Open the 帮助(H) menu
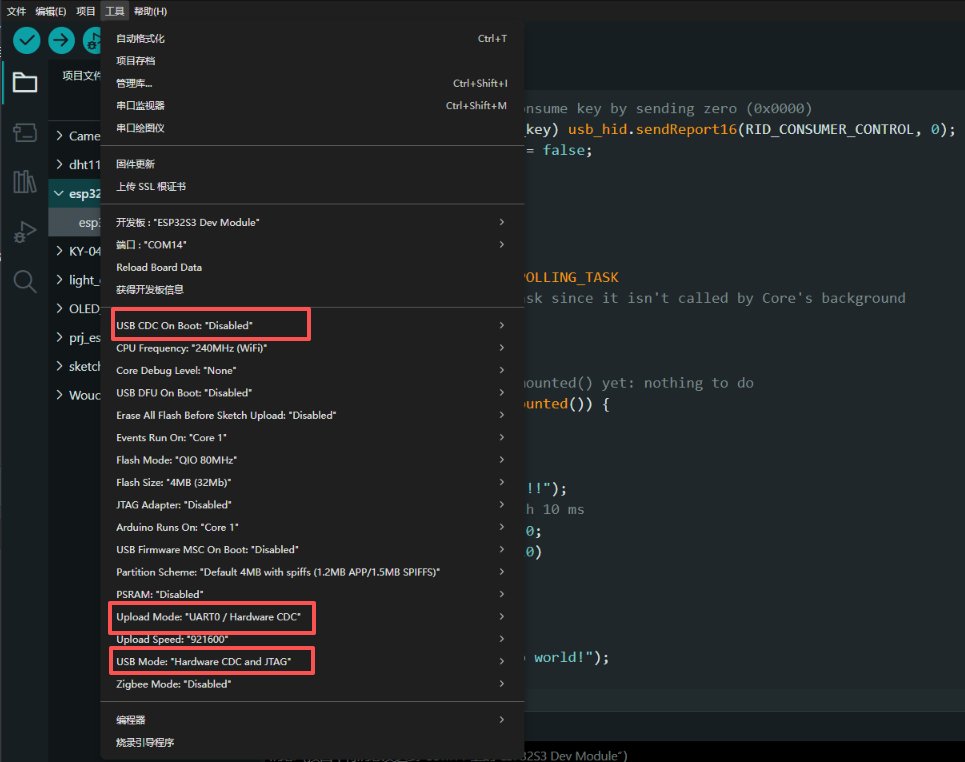This screenshot has width=965, height=762. (150, 11)
